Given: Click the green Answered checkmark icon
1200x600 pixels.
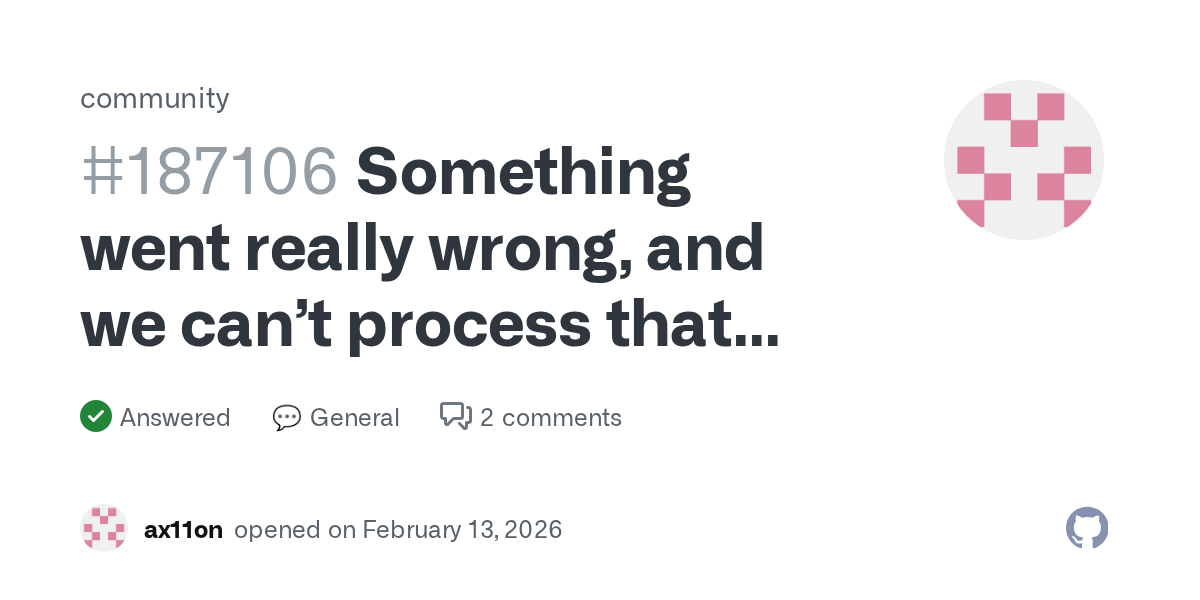Looking at the screenshot, I should tap(95, 416).
